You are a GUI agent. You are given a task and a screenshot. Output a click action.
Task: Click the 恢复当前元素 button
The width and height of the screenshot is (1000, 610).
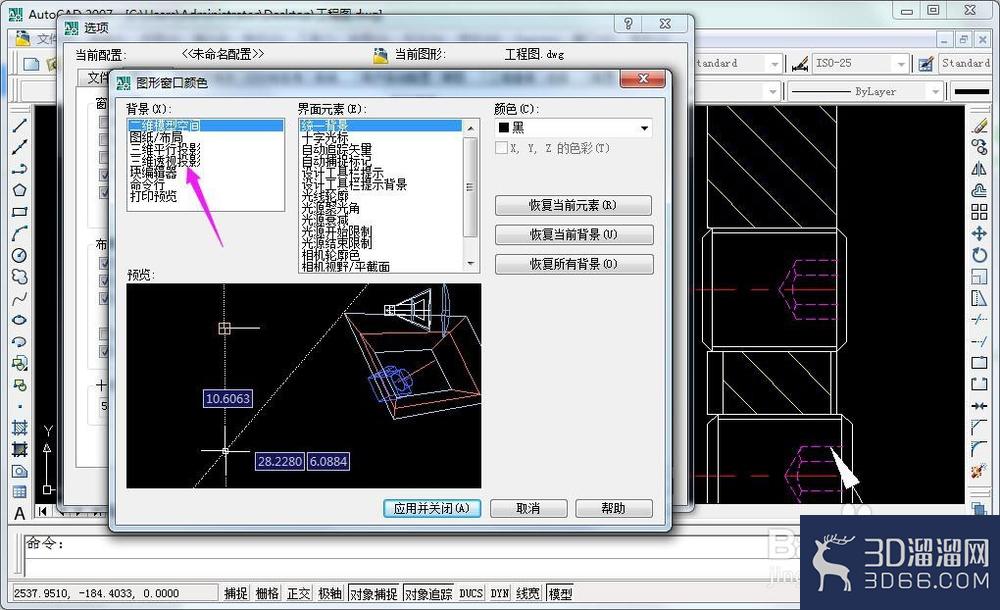[x=573, y=205]
